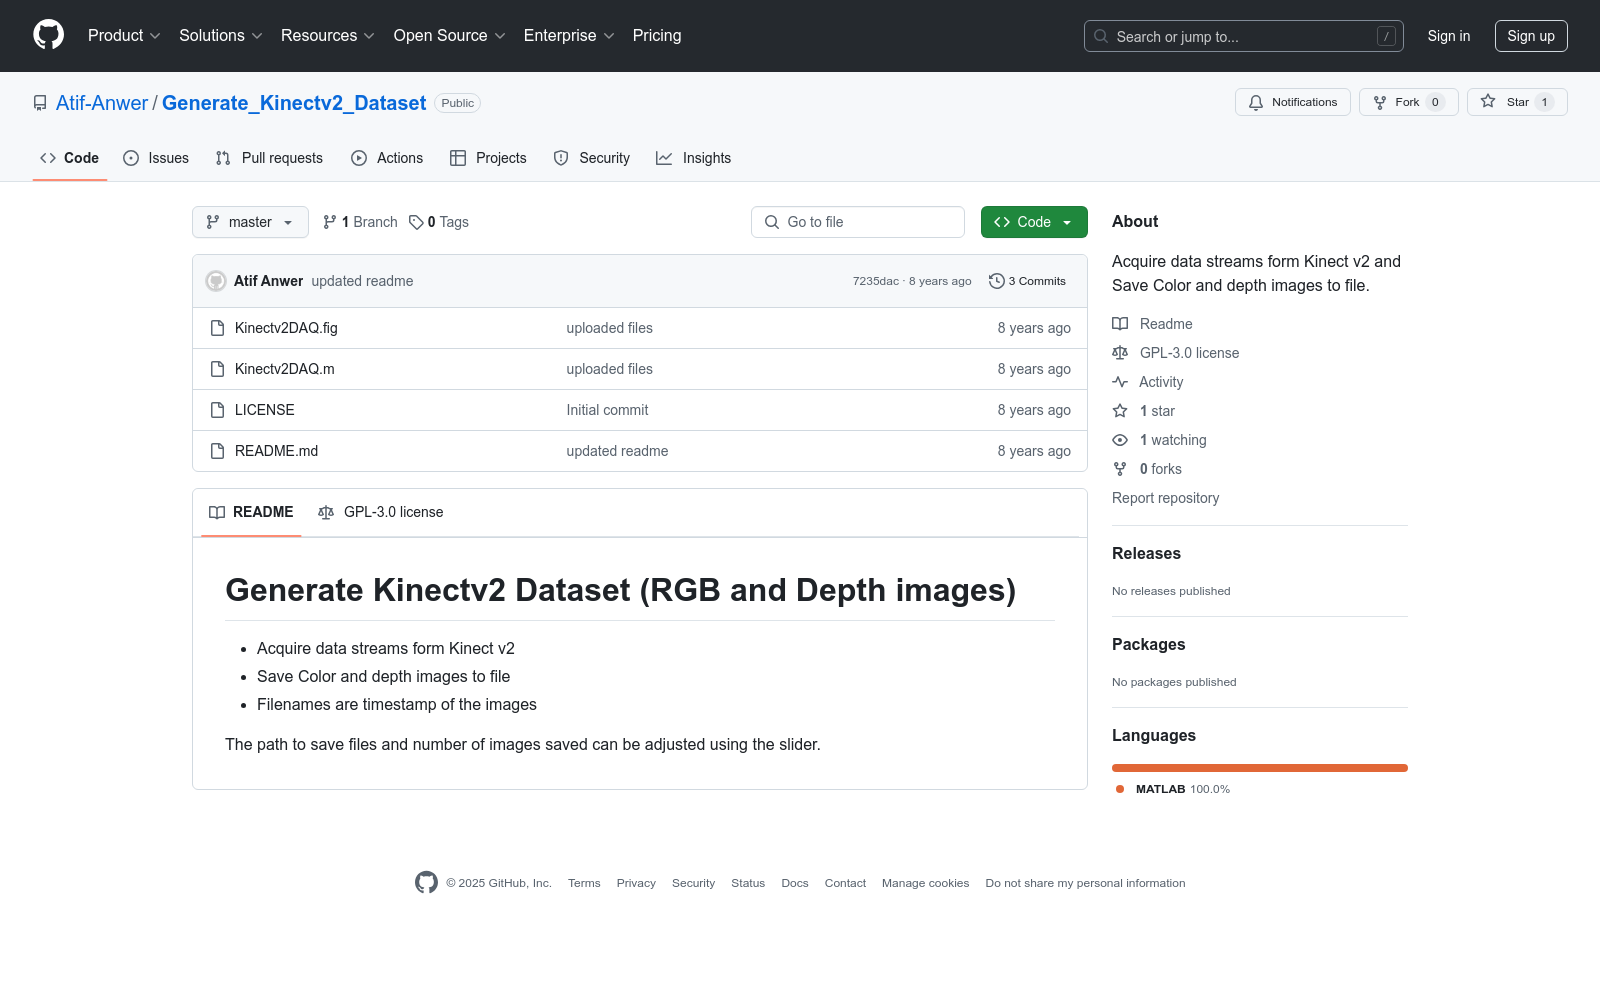
Task: Click the footer Terms link
Action: click(584, 883)
